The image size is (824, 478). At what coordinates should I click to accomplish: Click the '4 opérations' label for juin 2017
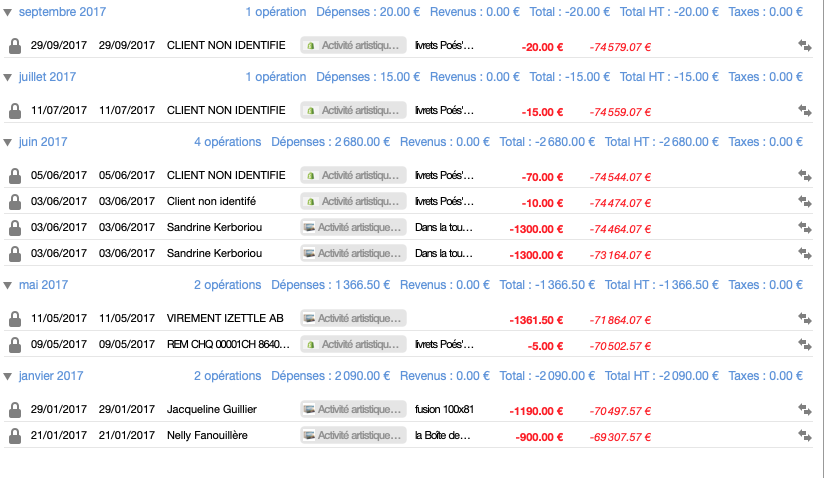point(227,142)
